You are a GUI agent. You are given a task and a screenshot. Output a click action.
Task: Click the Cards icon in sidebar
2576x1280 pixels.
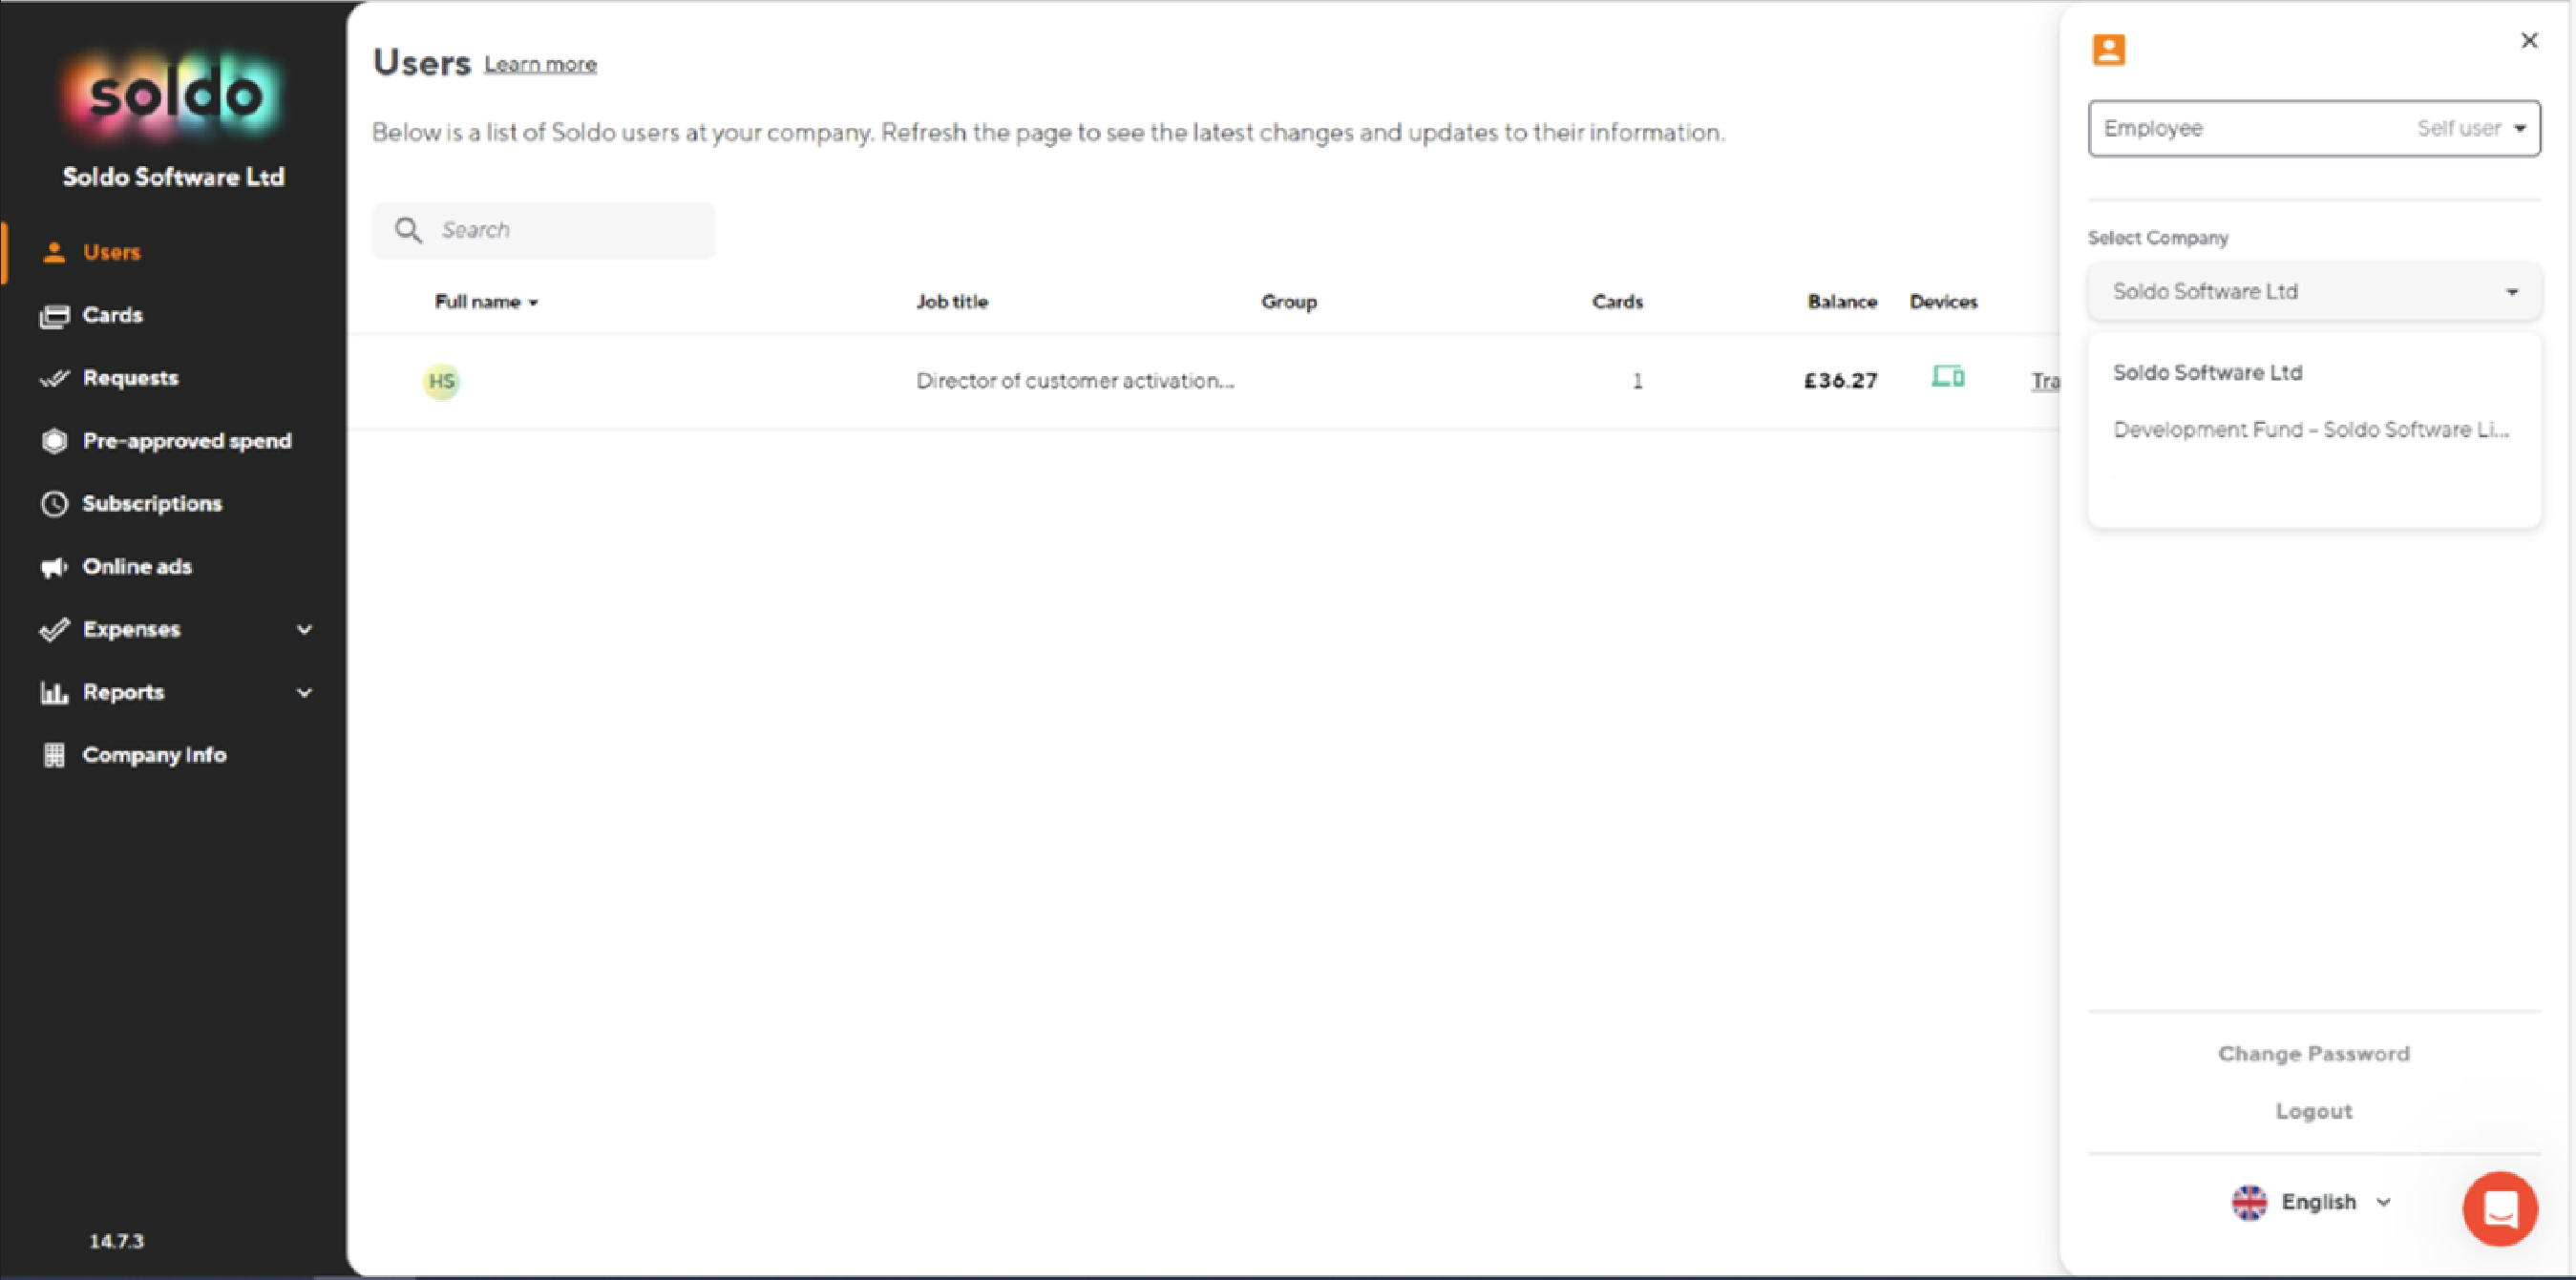(x=54, y=316)
